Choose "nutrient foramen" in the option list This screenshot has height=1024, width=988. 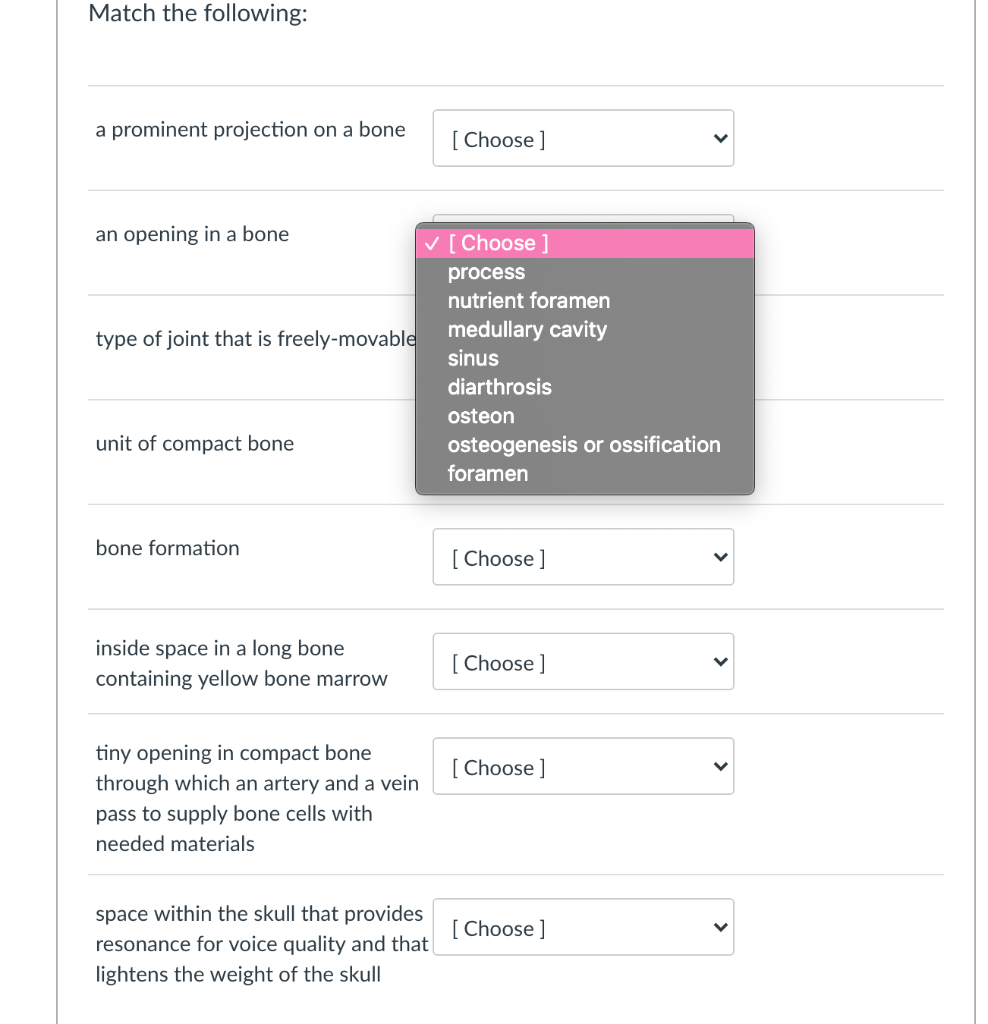(528, 301)
